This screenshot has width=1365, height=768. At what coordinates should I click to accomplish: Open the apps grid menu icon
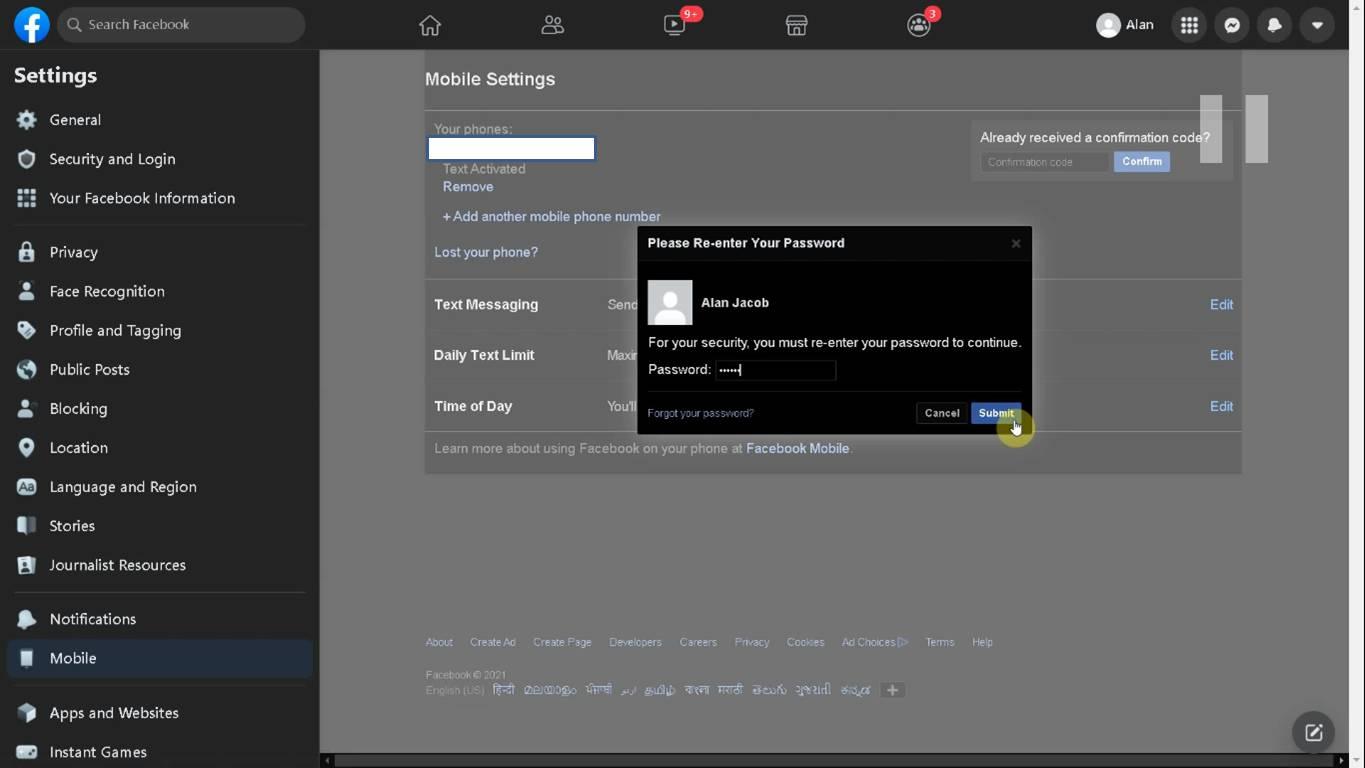[x=1189, y=25]
